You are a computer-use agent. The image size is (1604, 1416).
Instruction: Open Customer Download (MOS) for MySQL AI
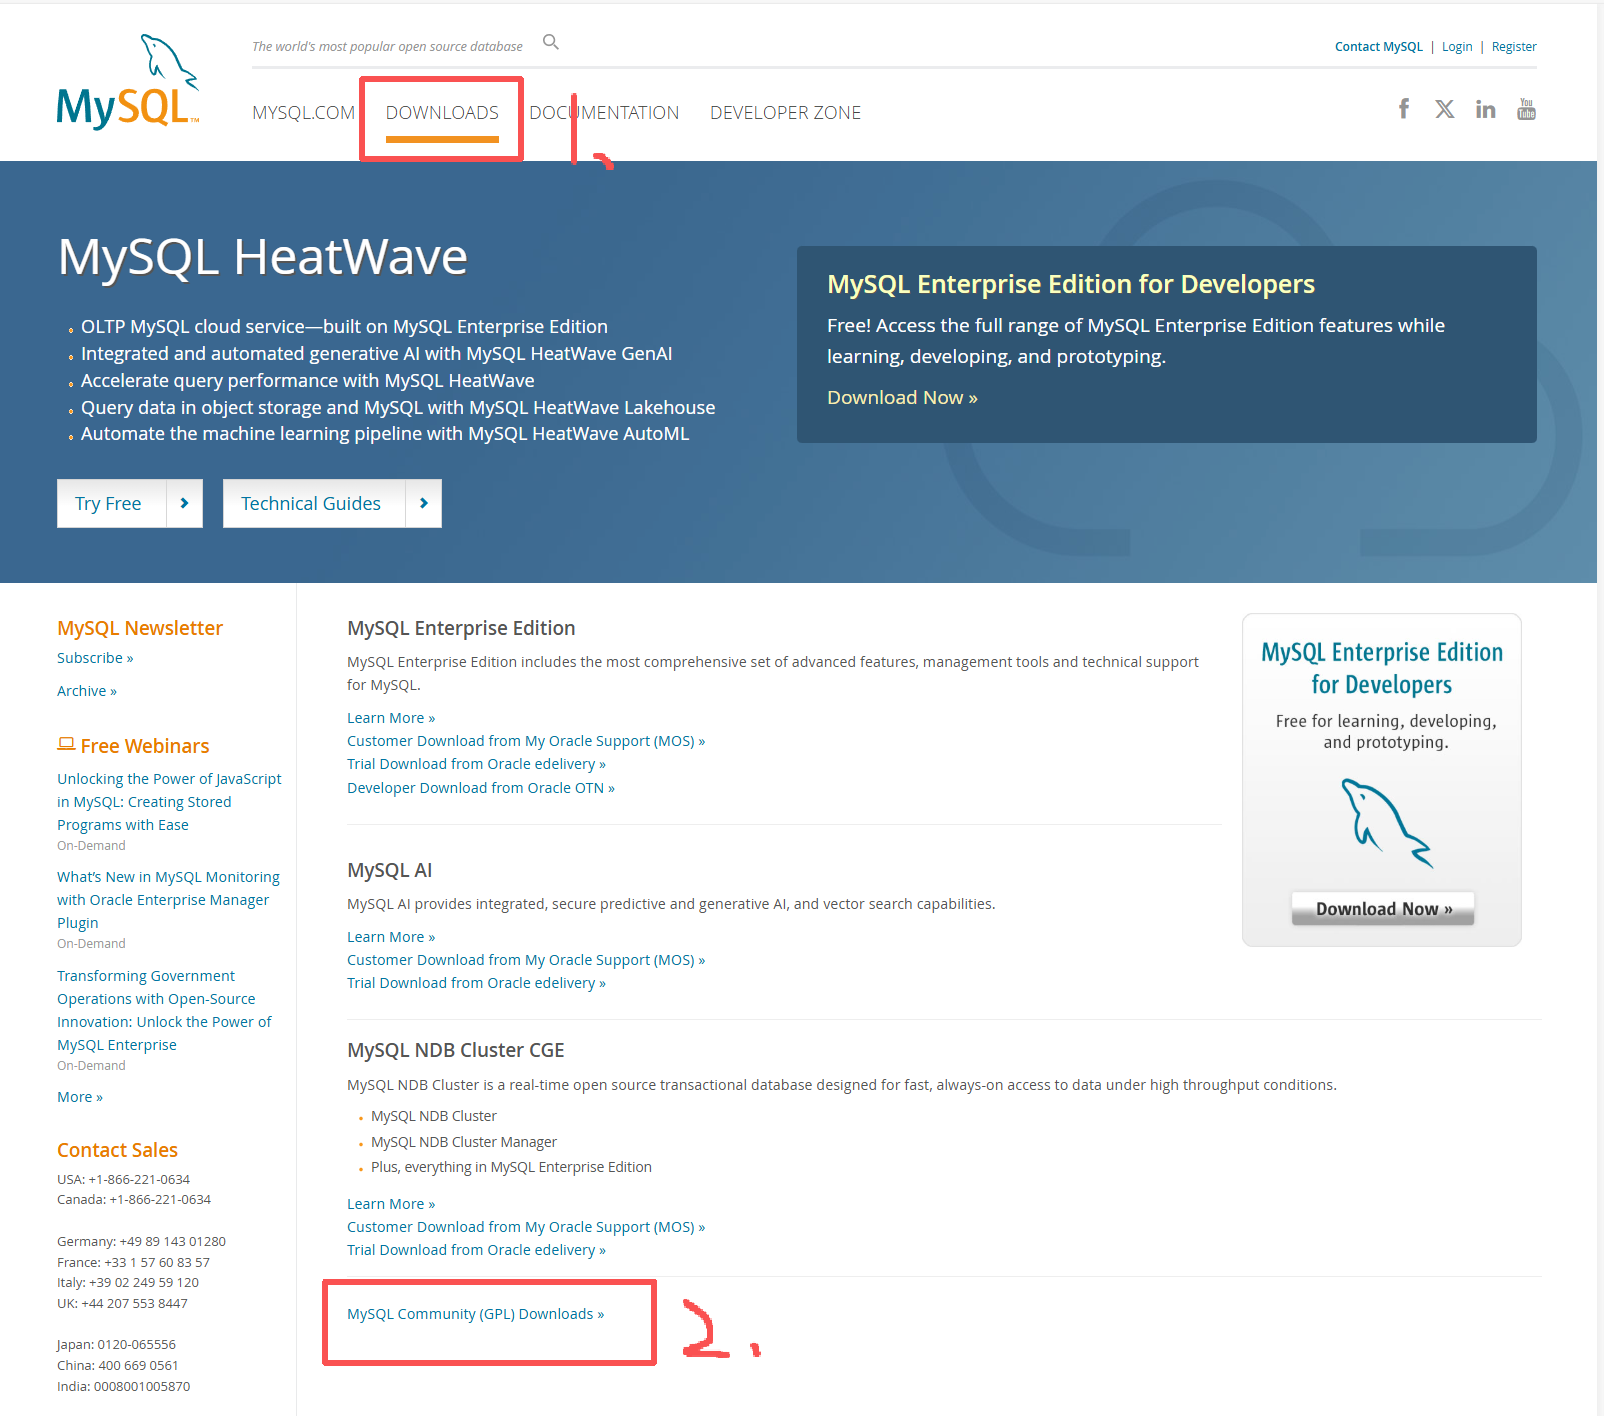[526, 960]
